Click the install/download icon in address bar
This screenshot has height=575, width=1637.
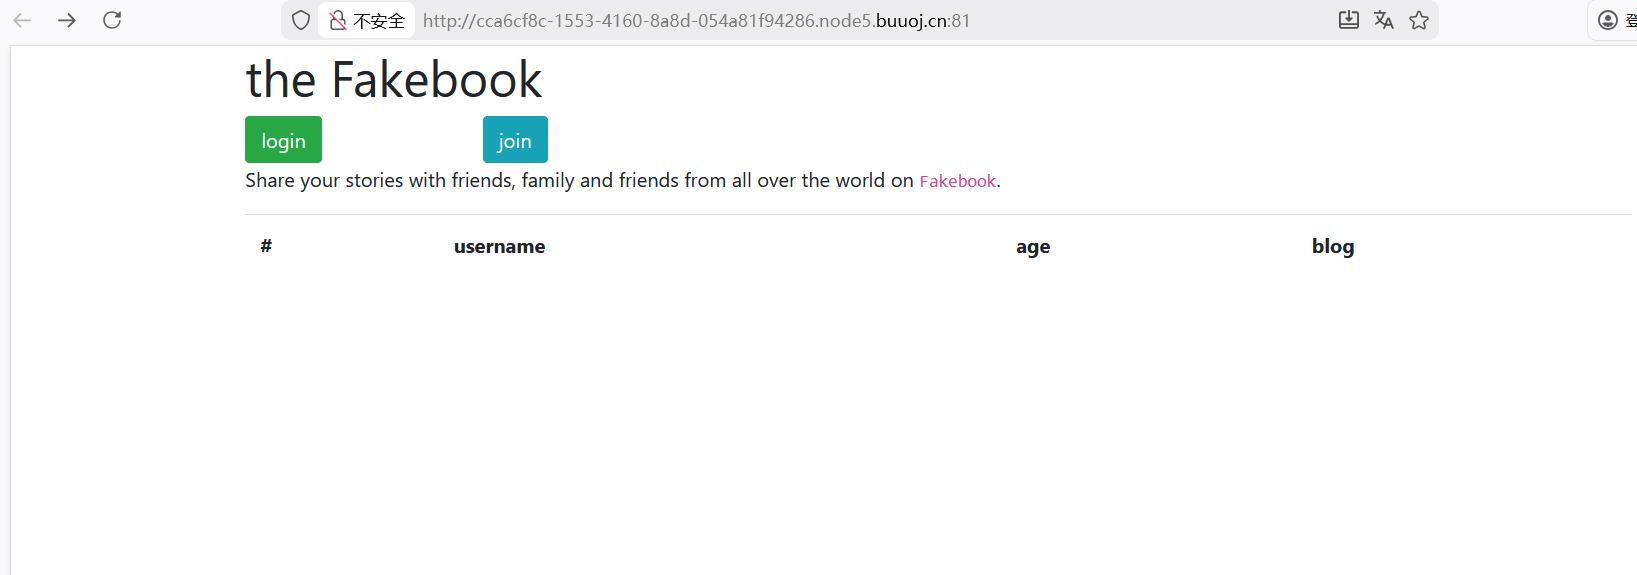tap(1349, 20)
